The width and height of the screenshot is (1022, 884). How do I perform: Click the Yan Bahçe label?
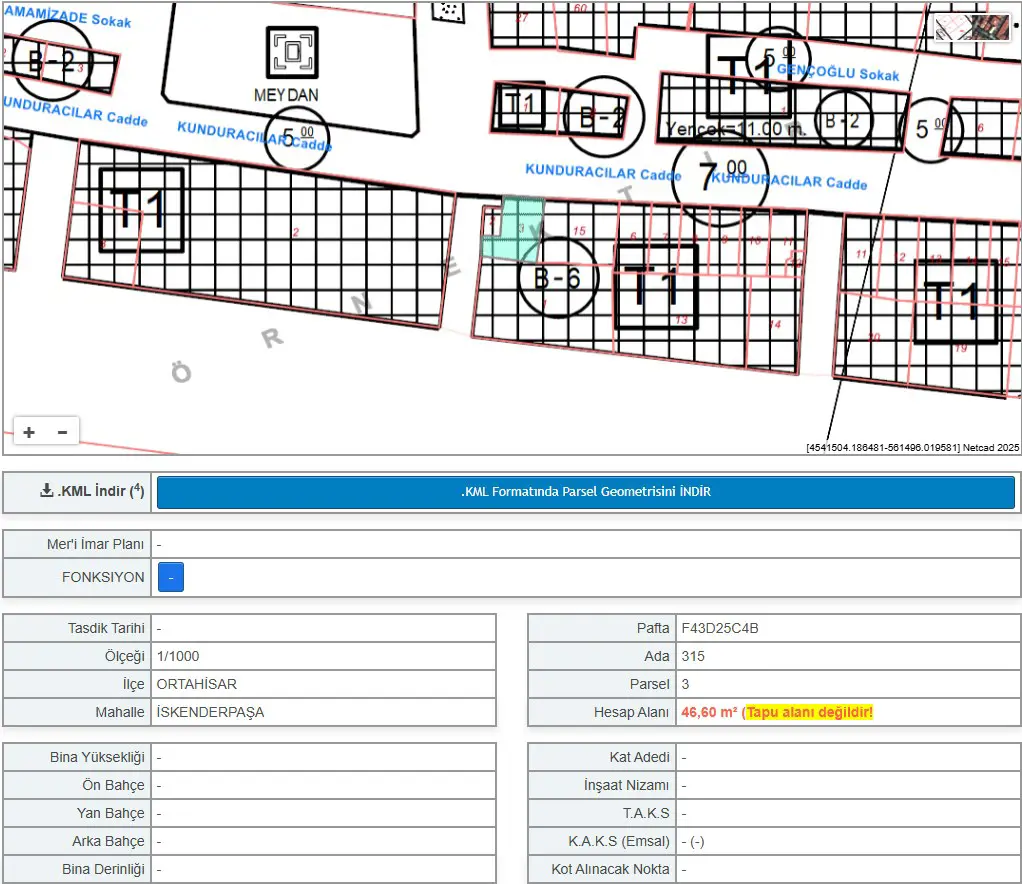111,814
